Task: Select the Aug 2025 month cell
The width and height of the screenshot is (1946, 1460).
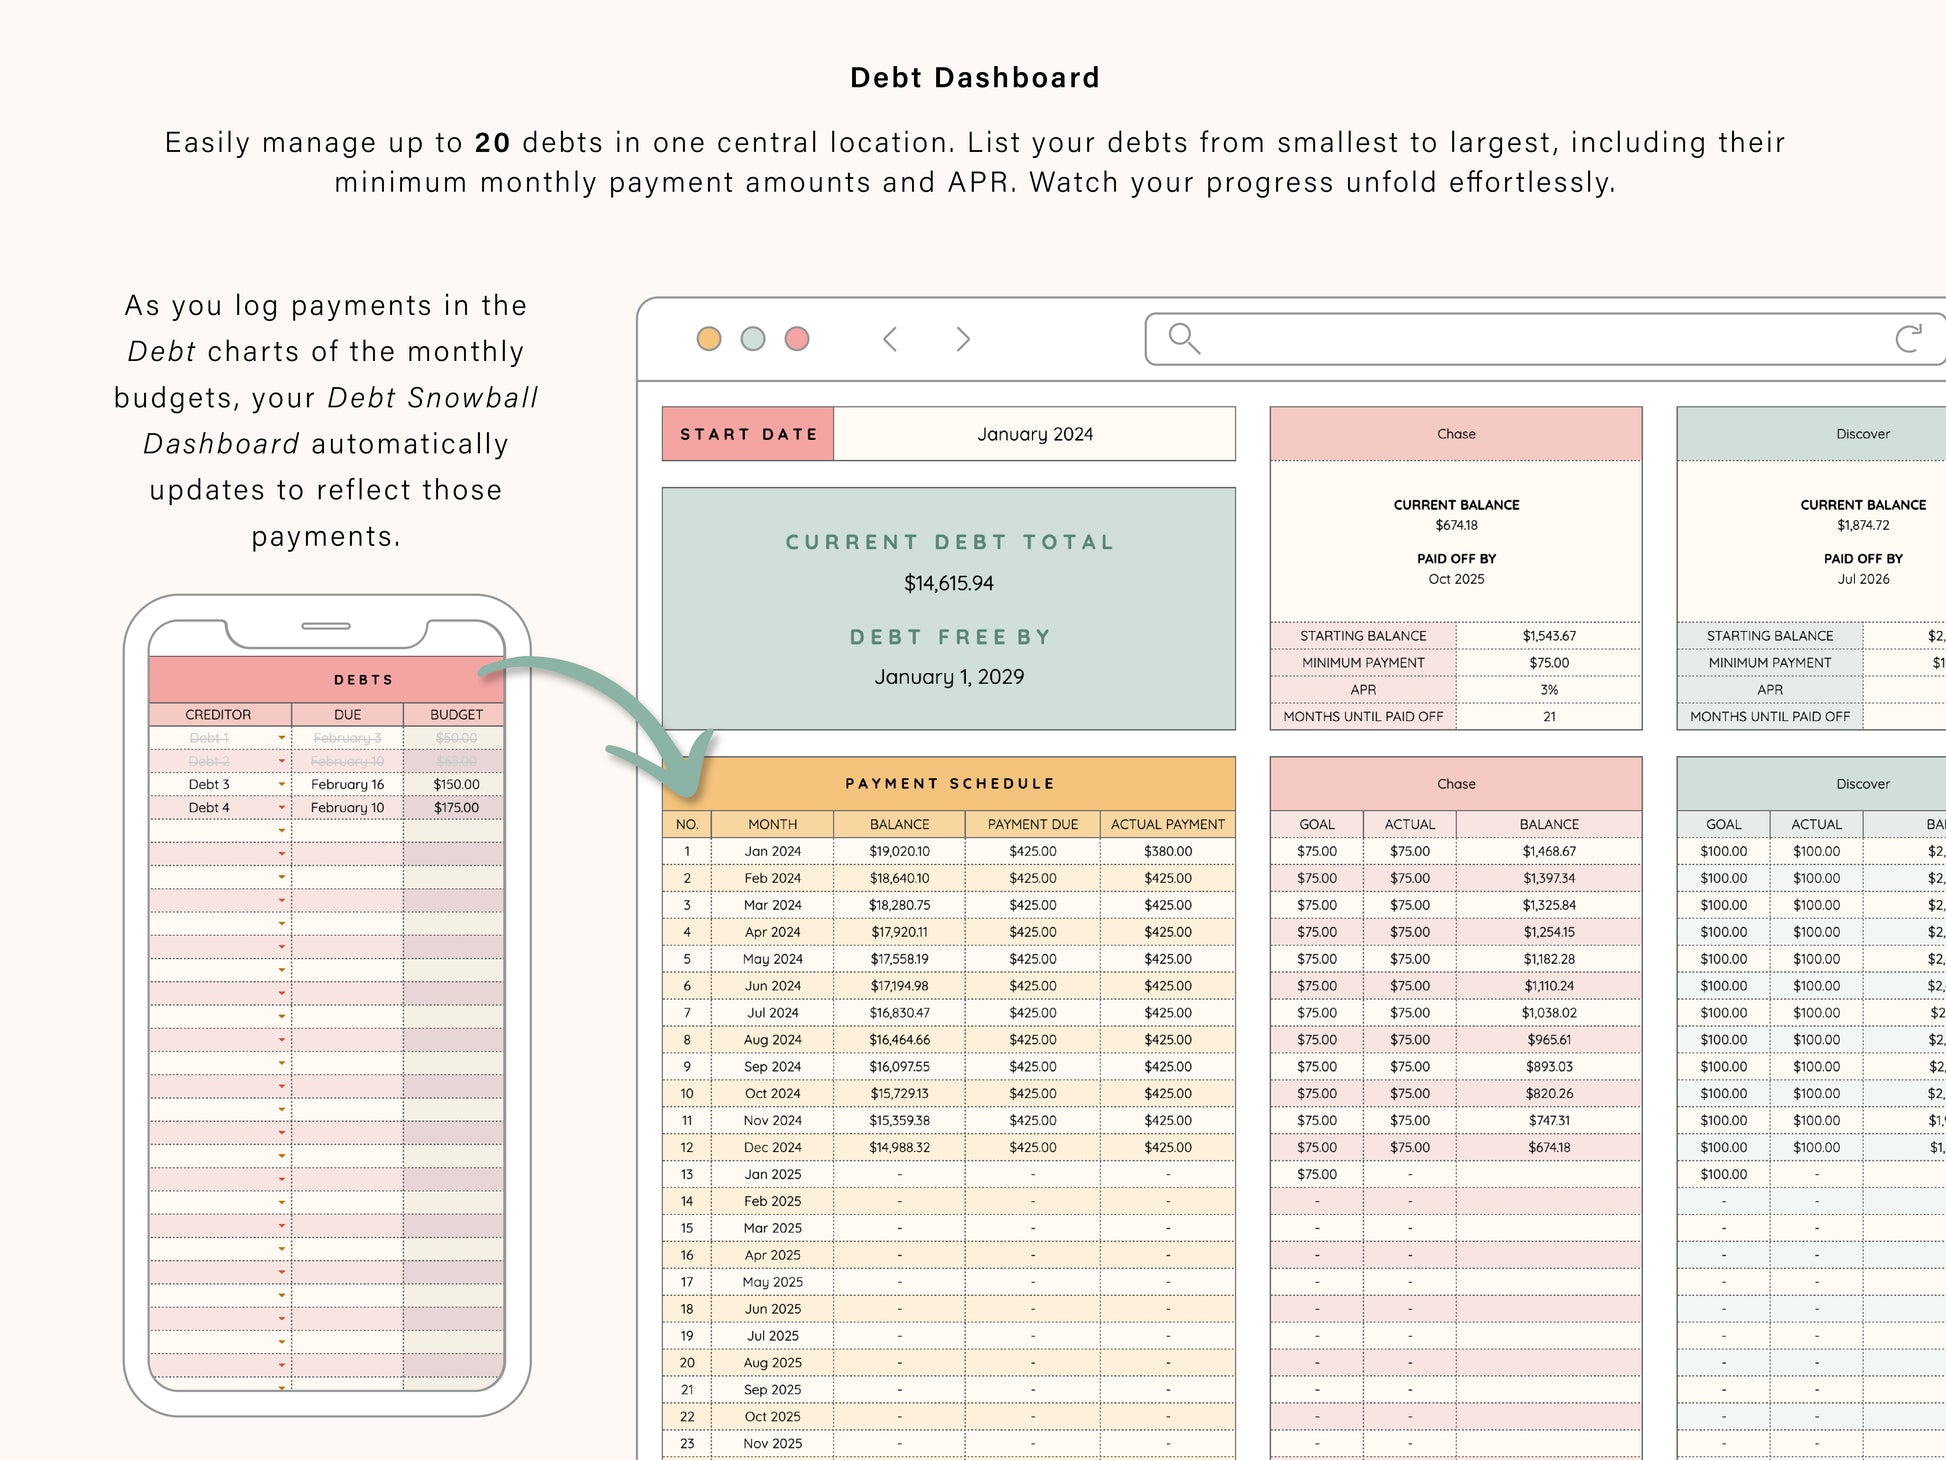Action: [773, 1363]
